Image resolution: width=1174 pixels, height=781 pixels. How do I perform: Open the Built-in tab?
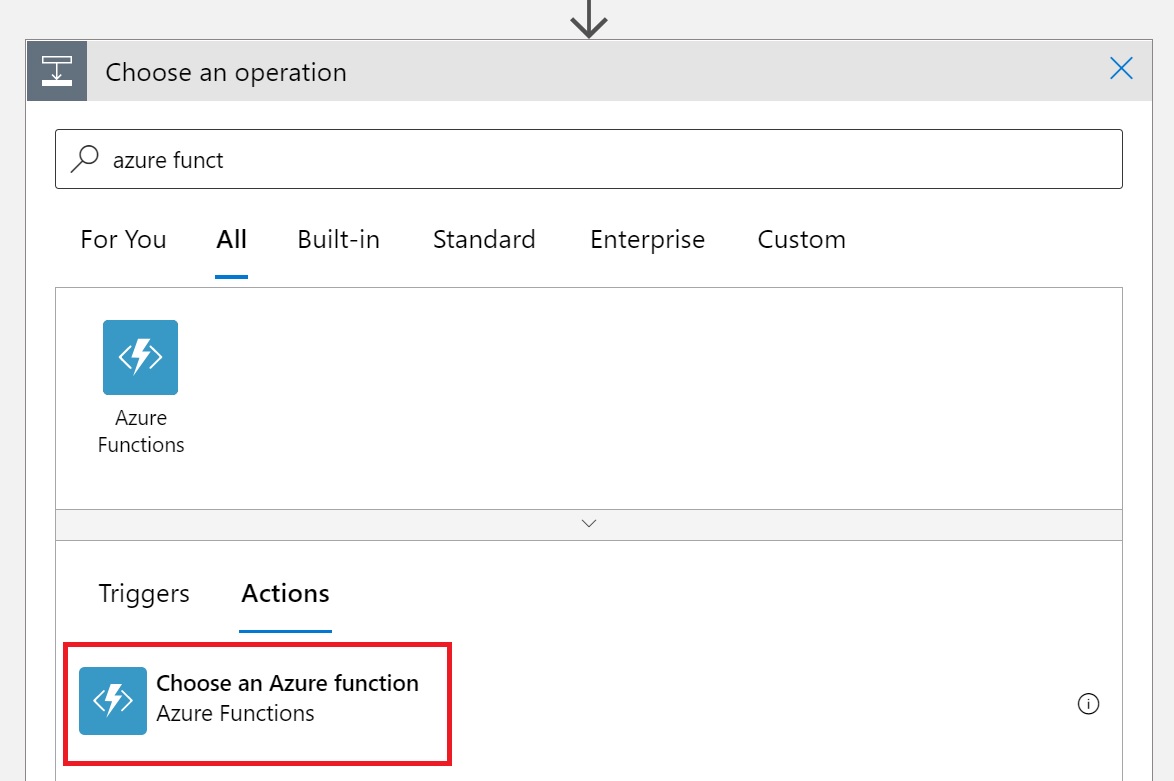[x=338, y=240]
